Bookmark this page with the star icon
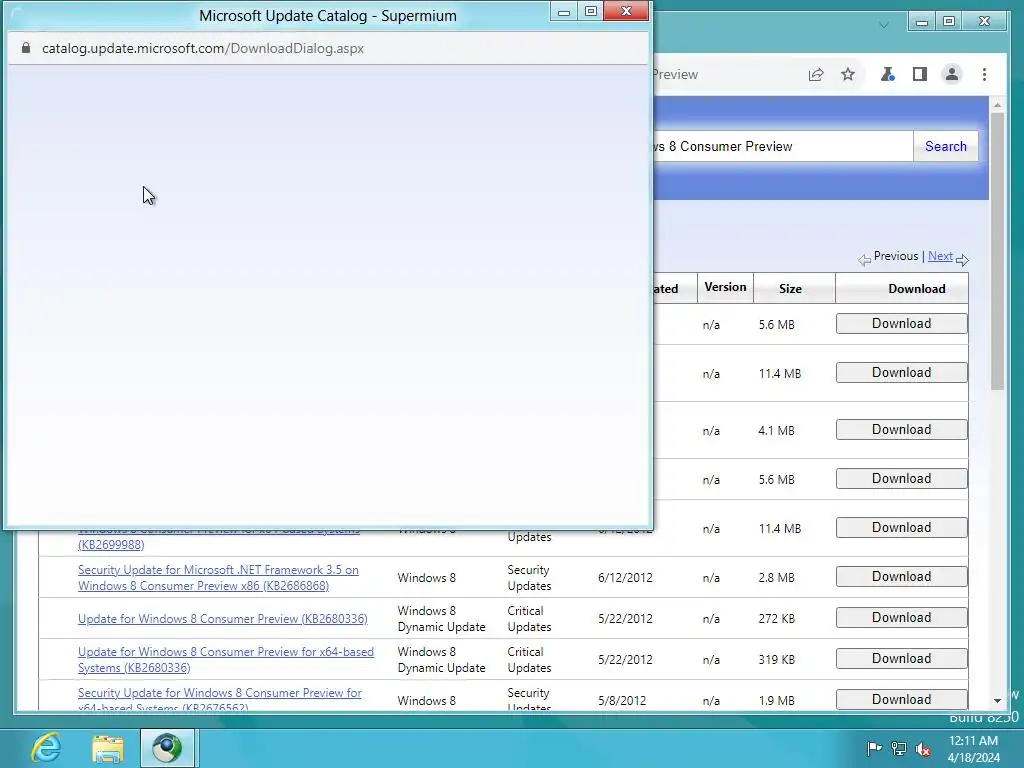Viewport: 1024px width, 768px height. 848,74
